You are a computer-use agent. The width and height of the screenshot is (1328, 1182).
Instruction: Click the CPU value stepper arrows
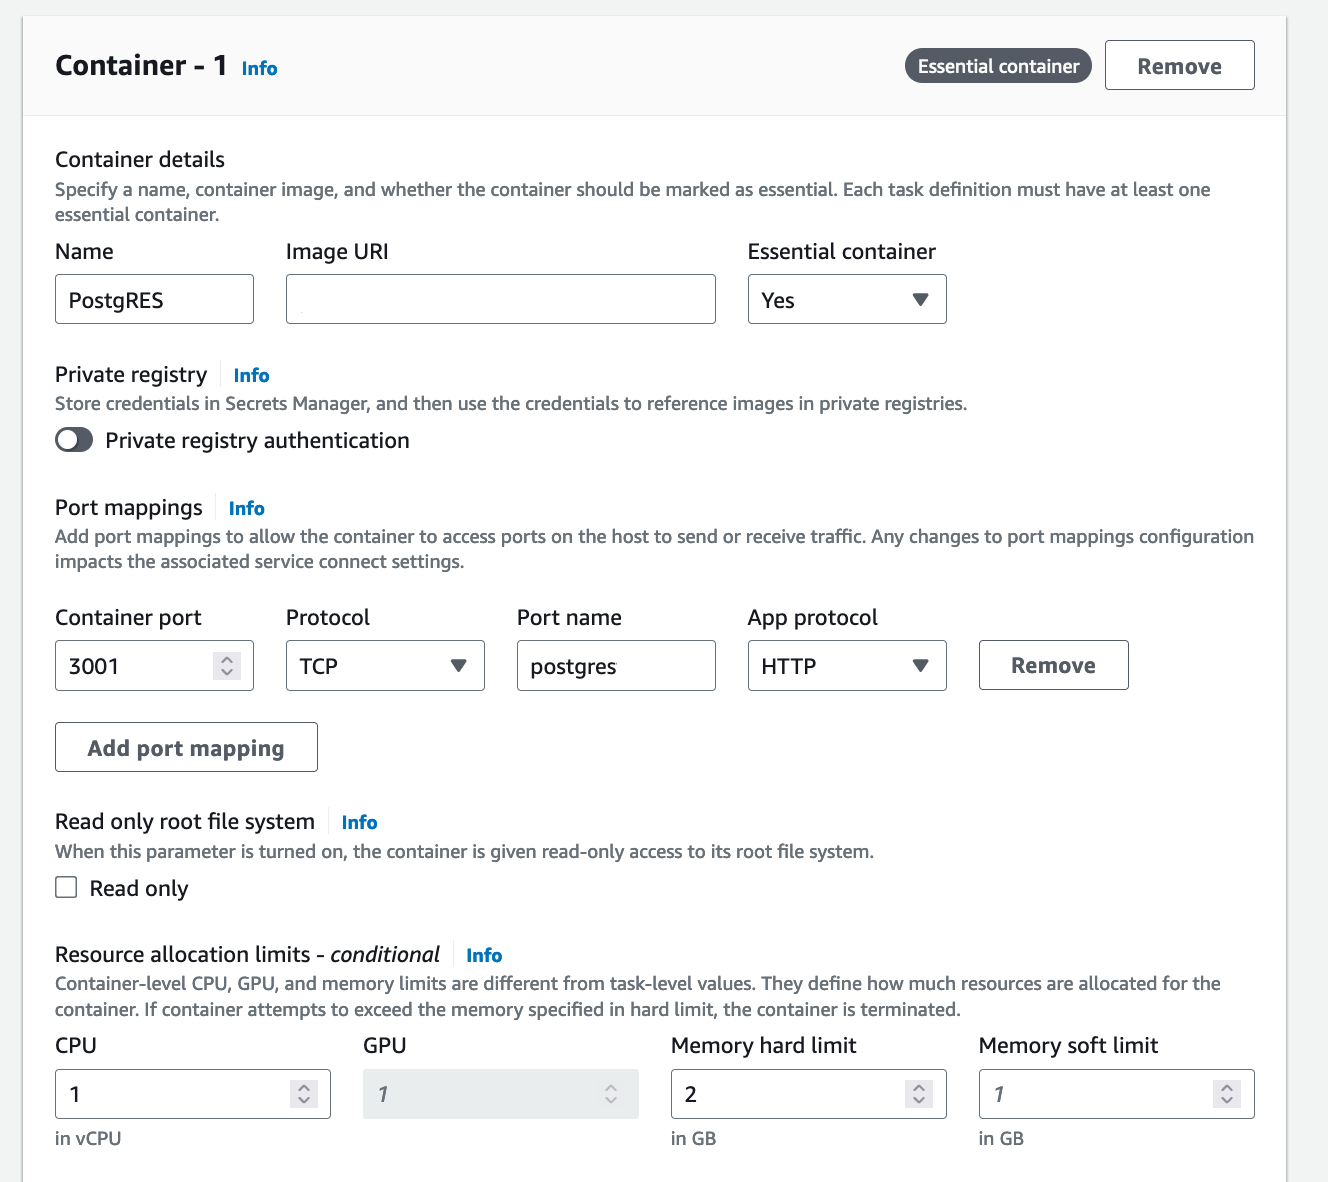(x=303, y=1094)
